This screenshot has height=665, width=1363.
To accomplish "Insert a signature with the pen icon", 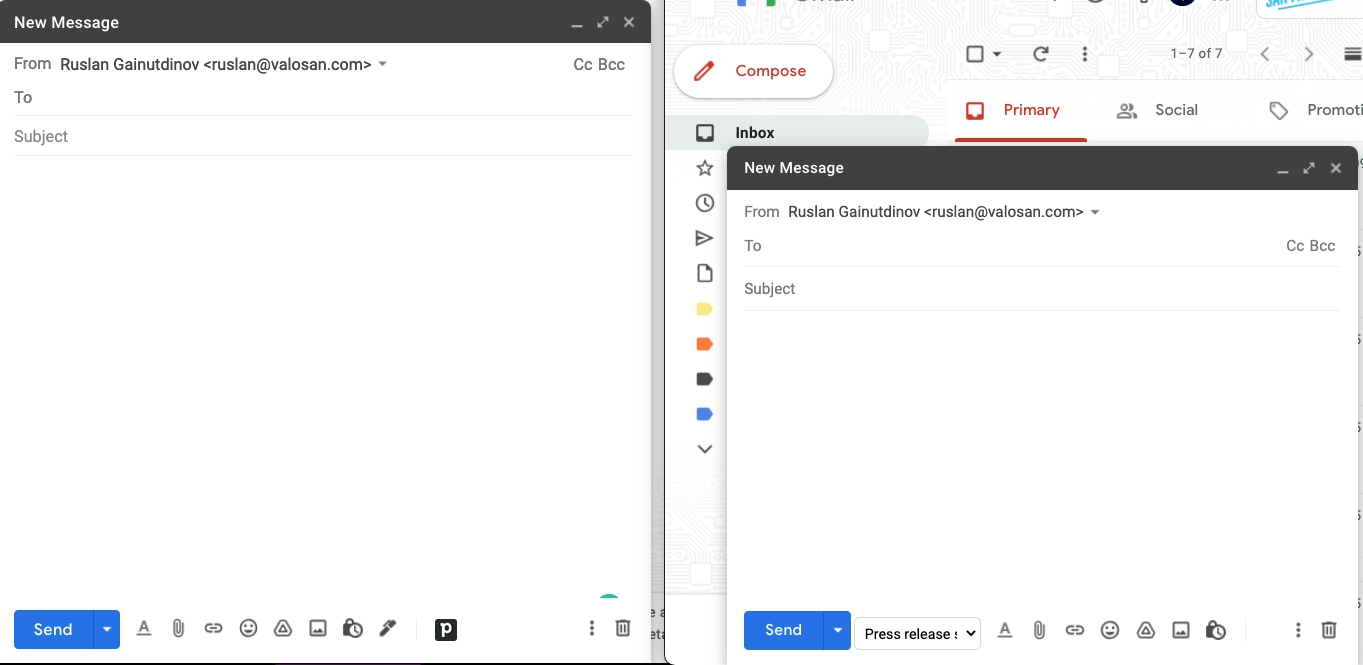I will point(387,628).
